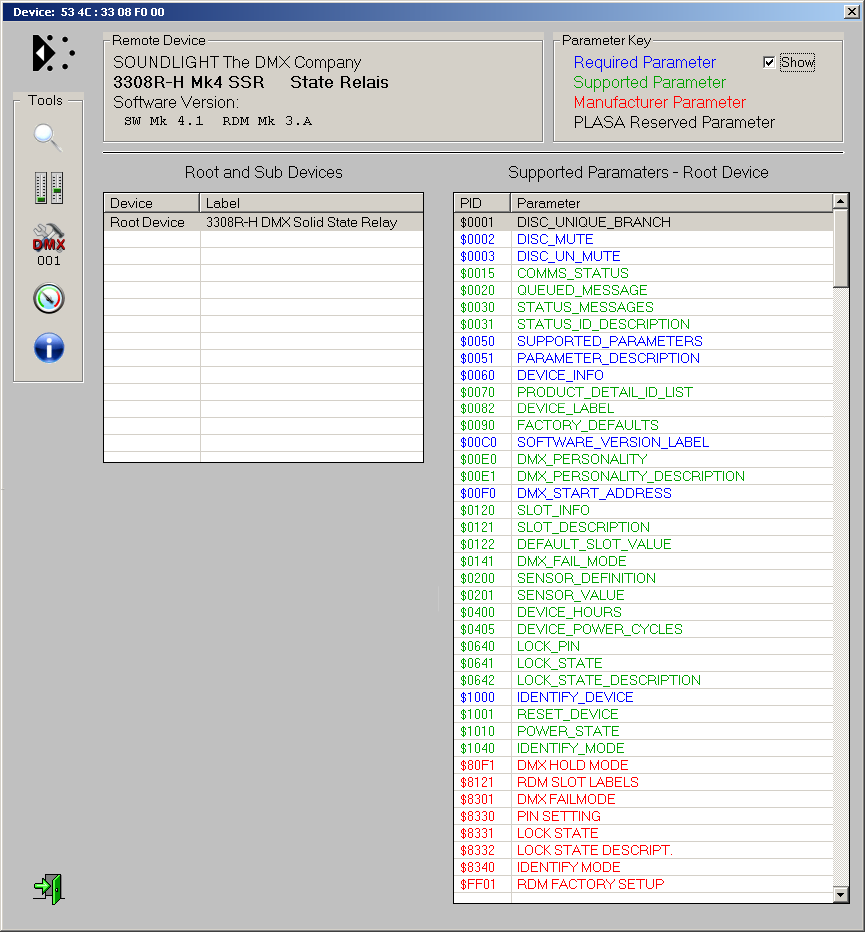Select the RDM FACTORY SETUP parameter
The image size is (865, 932).
(590, 884)
